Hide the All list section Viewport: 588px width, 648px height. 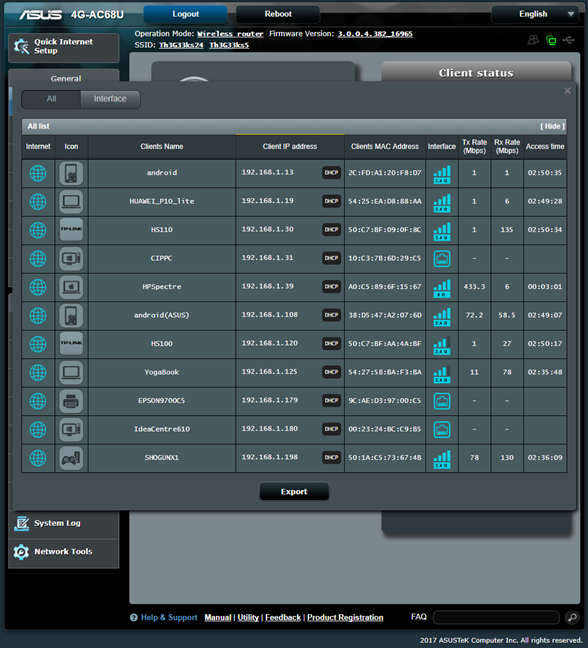pos(552,126)
